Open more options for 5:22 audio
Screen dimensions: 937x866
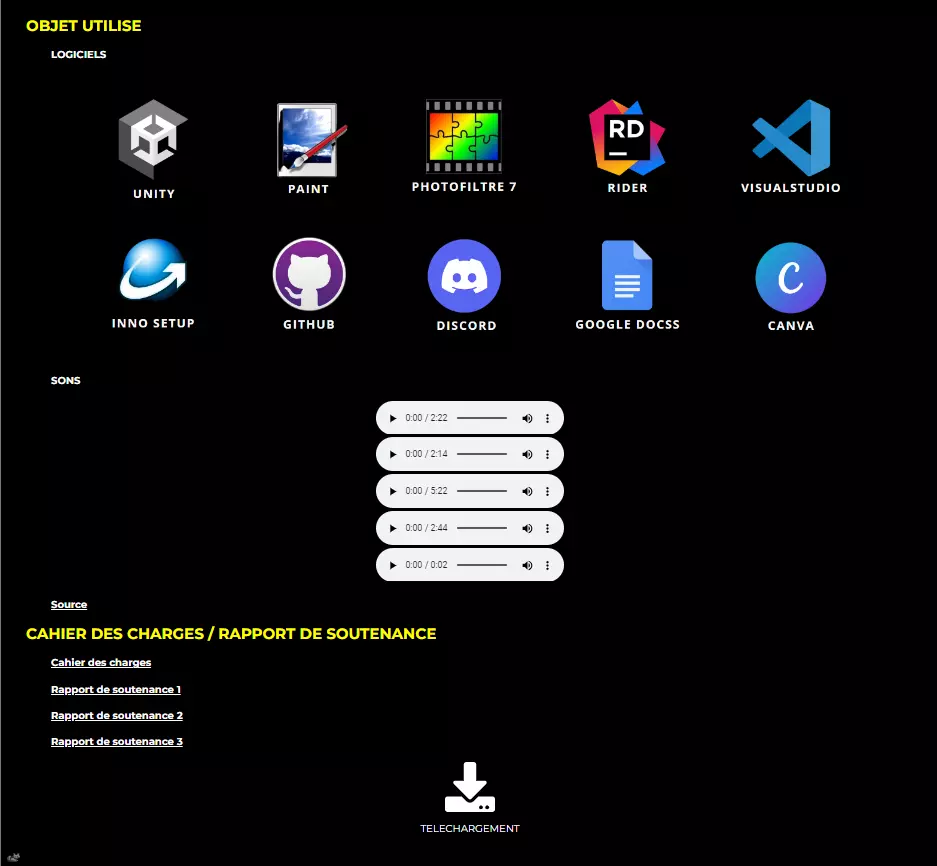(547, 491)
